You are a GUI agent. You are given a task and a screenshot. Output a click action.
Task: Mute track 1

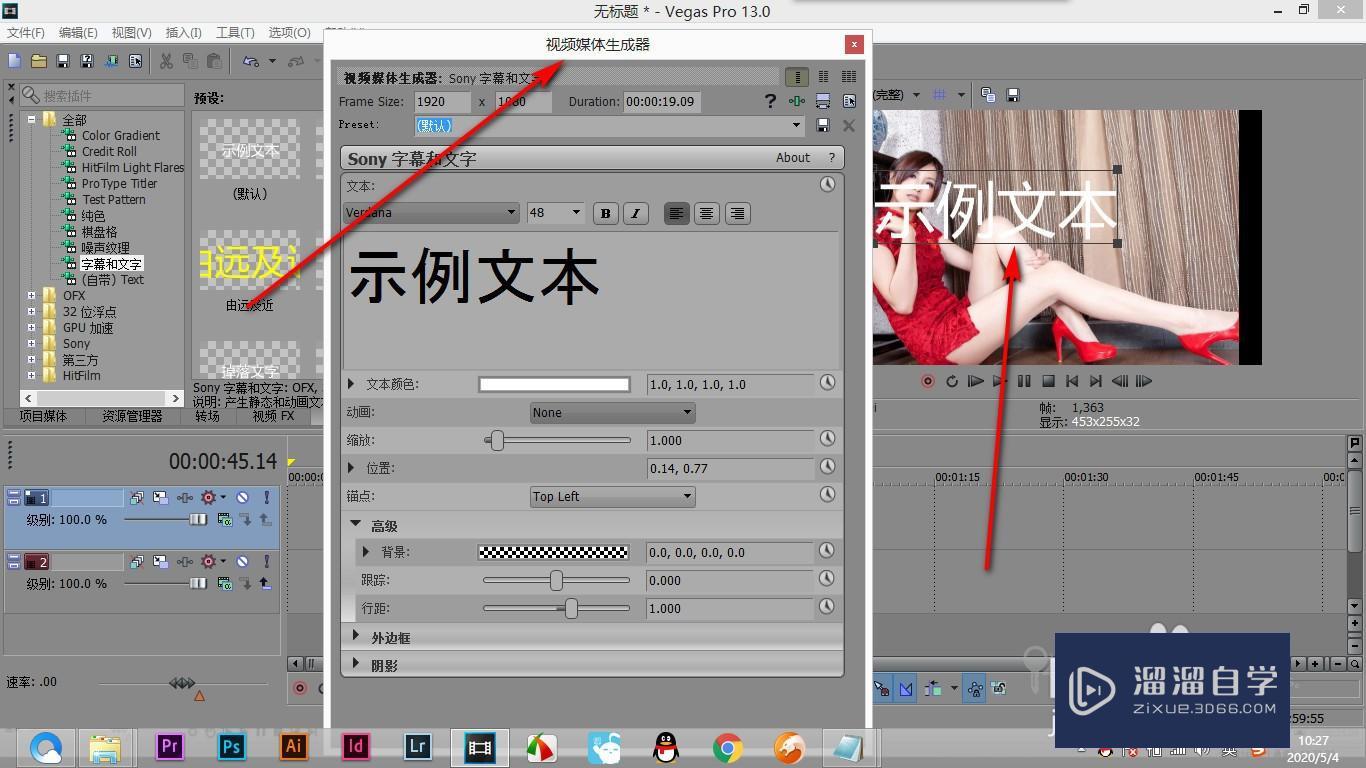pos(242,497)
